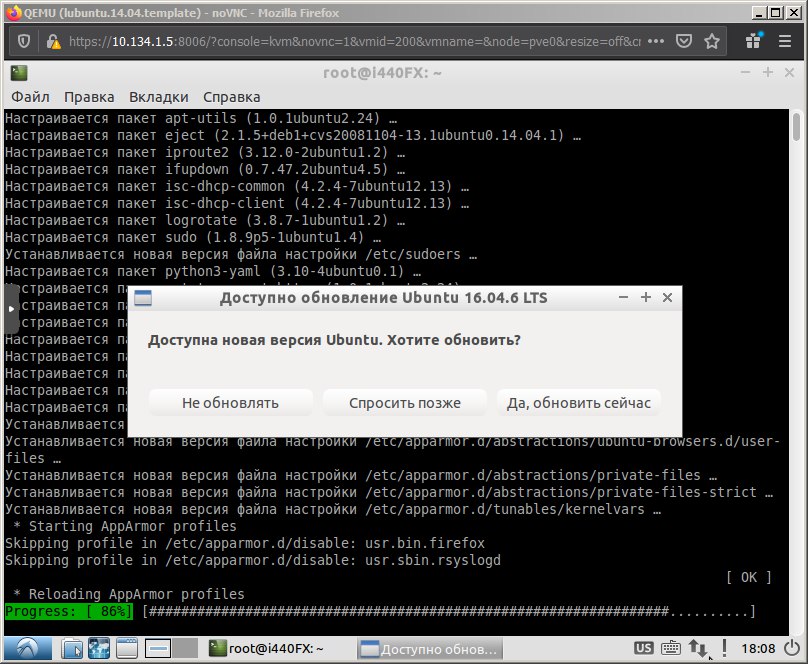
Task: Click the update dialog window icon
Action: 143,298
